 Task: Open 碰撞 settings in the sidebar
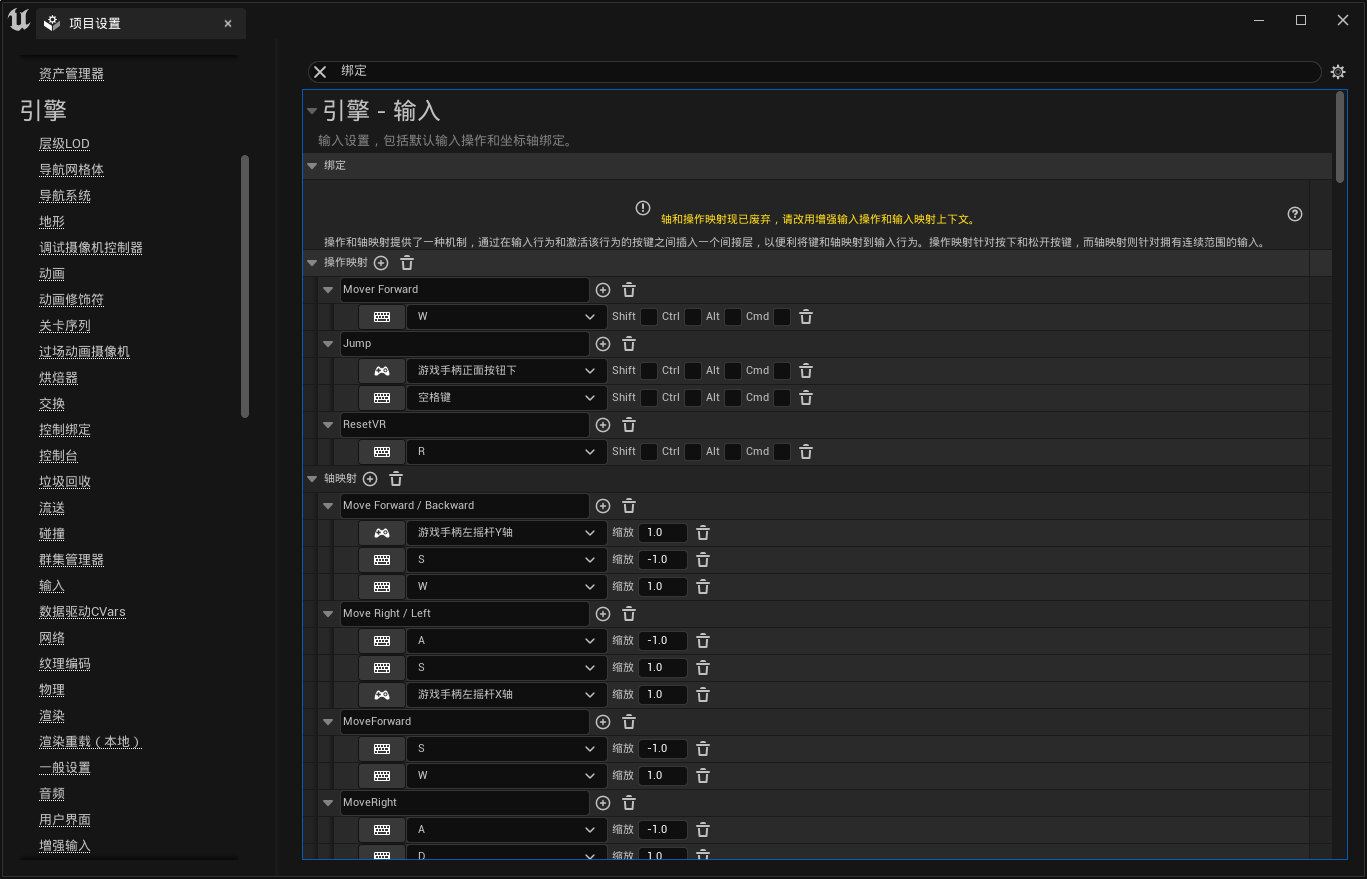point(52,534)
